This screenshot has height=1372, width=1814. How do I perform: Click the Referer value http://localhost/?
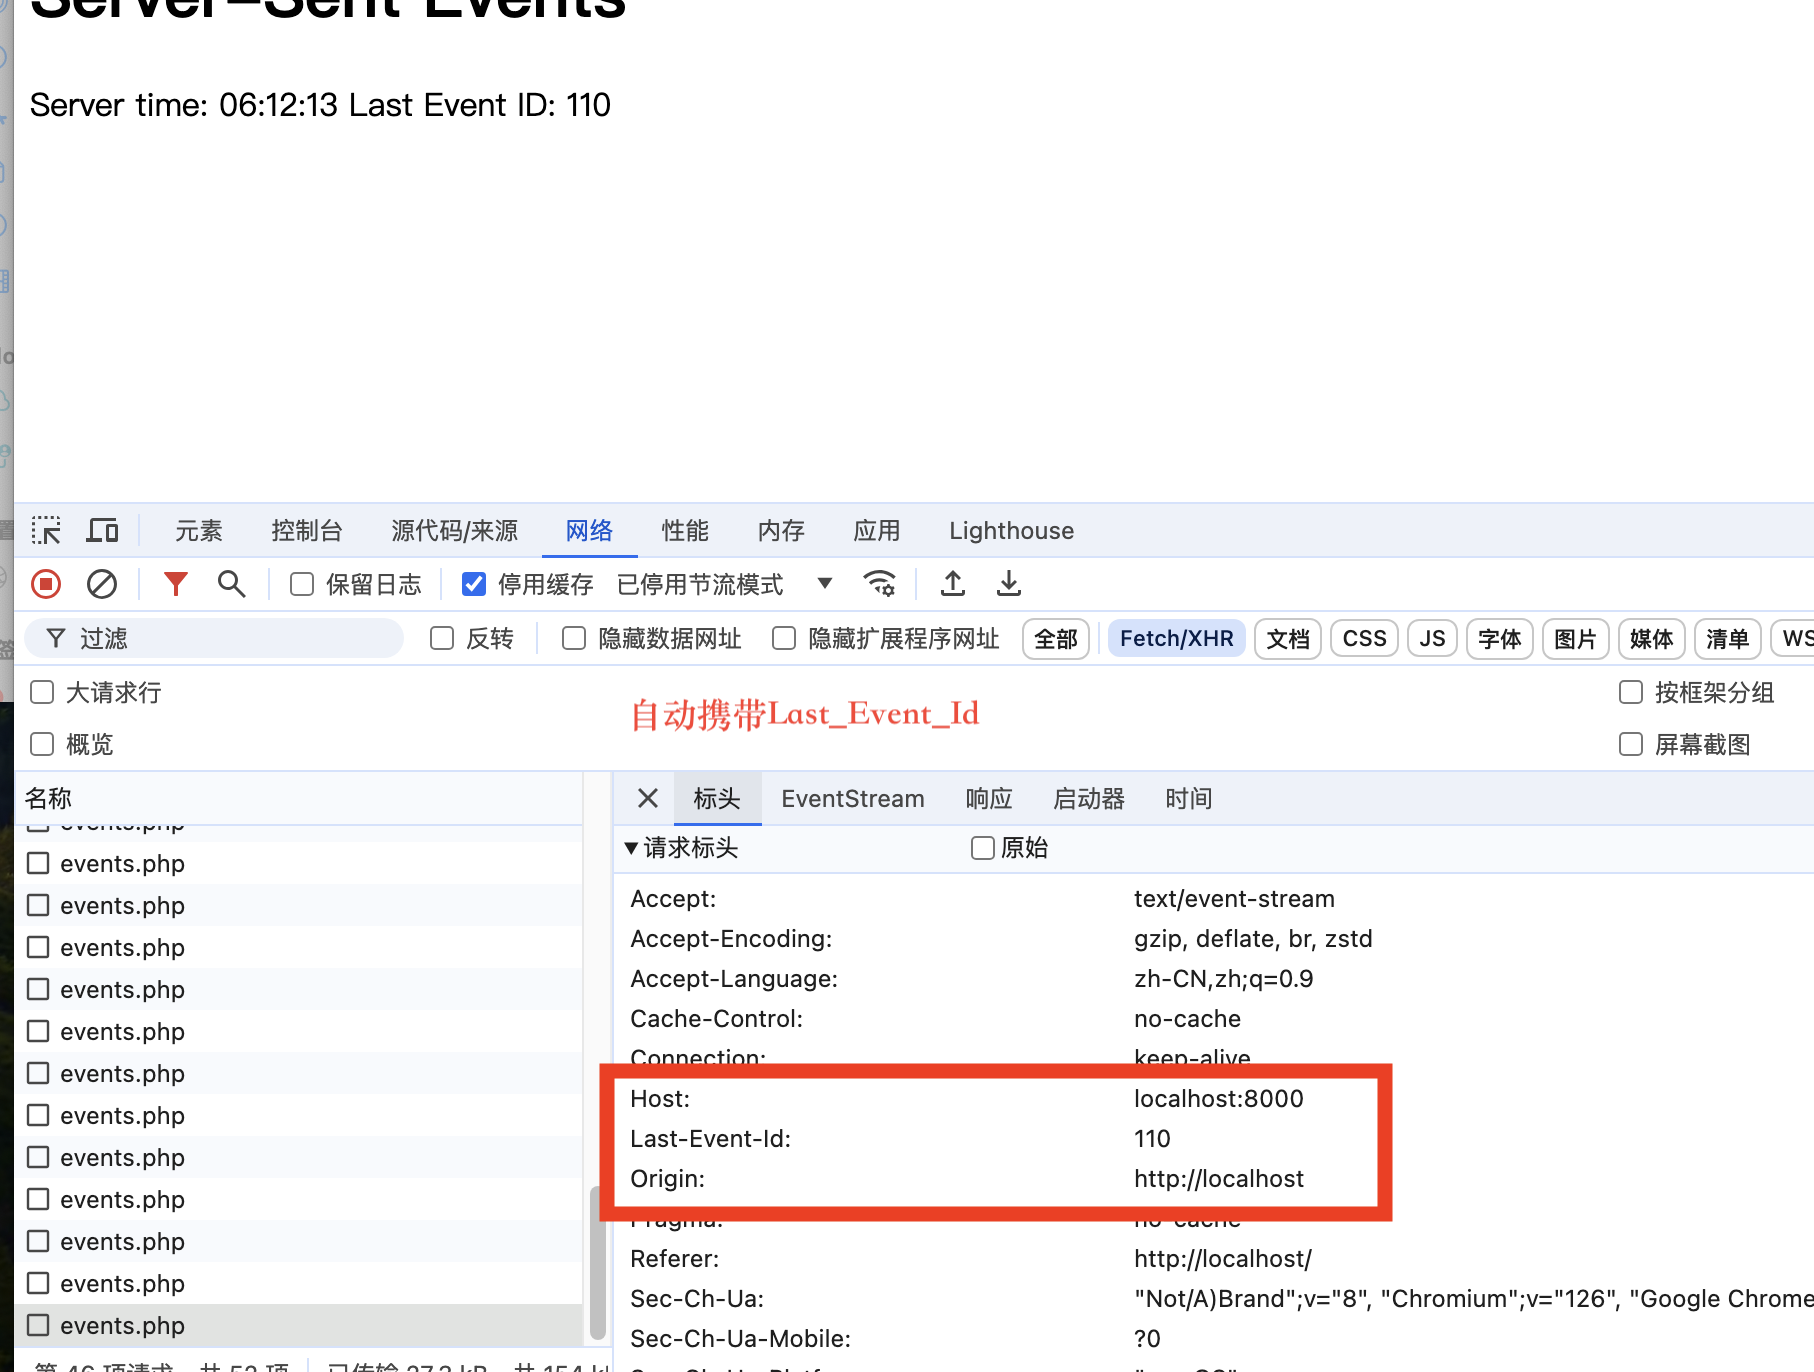click(1223, 1258)
